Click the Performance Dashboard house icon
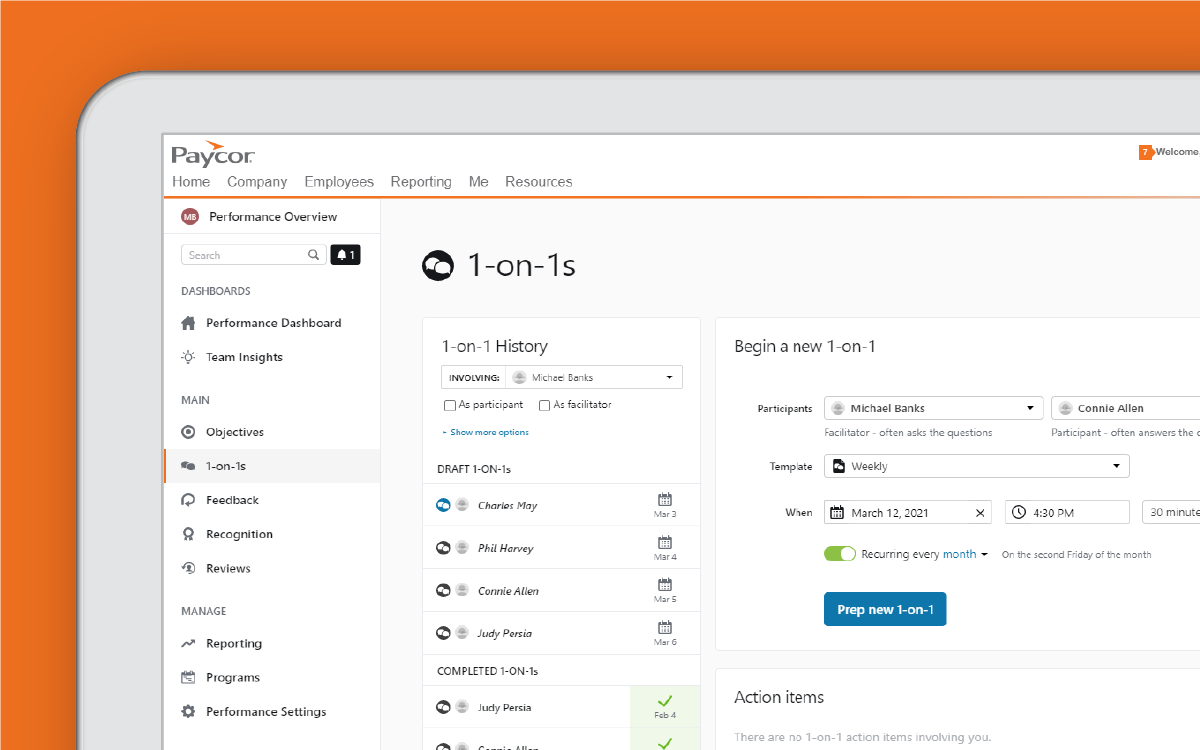 pos(188,323)
